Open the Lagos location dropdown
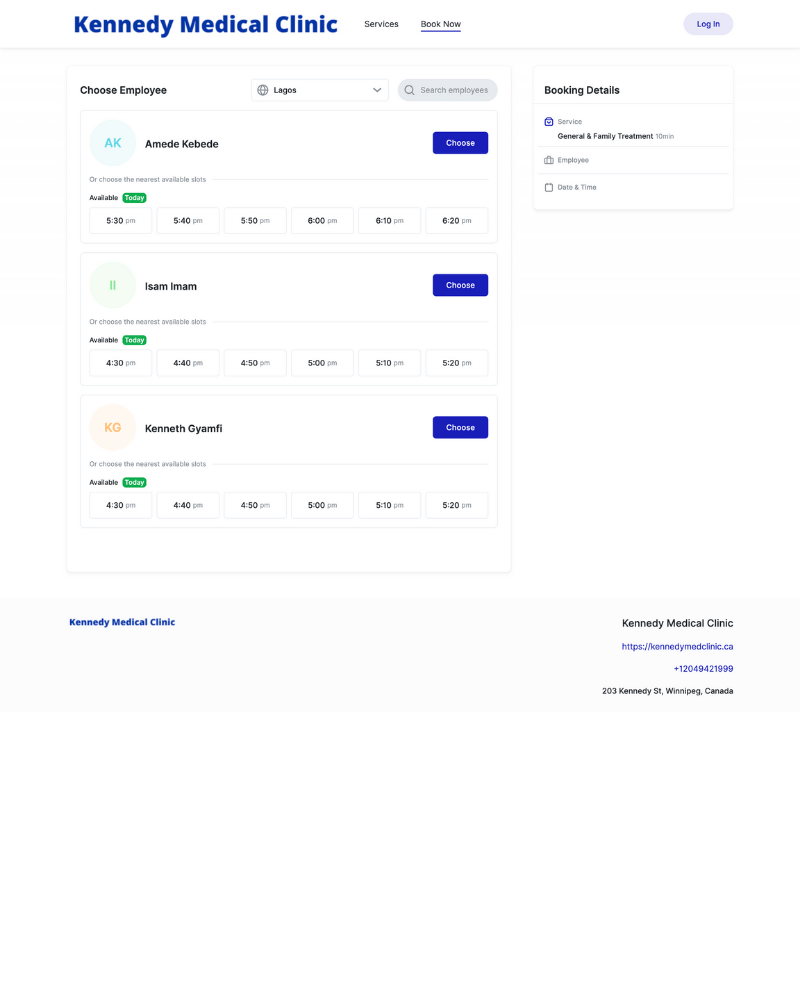This screenshot has width=800, height=1000. [319, 90]
